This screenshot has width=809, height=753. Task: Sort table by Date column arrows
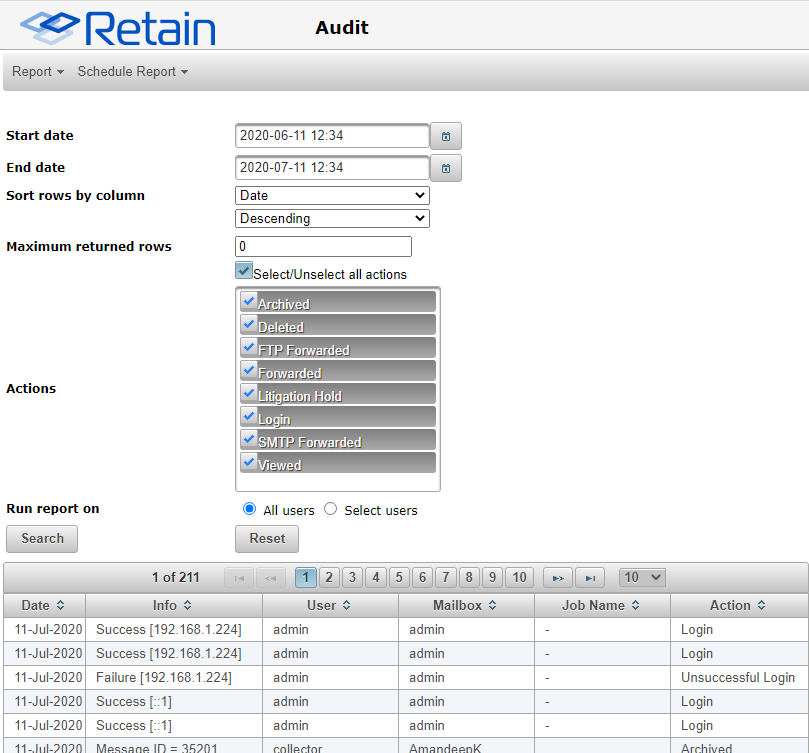60,606
